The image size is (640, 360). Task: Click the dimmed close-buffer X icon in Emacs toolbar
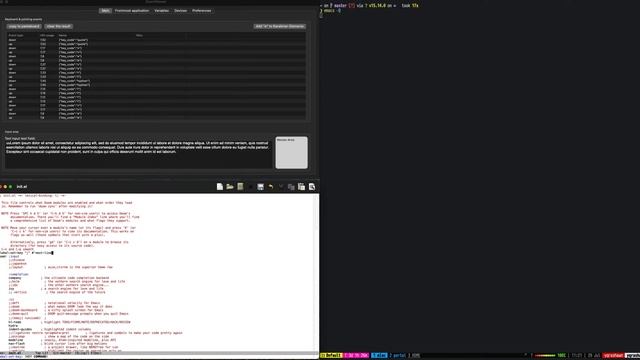pyautogui.click(x=250, y=187)
